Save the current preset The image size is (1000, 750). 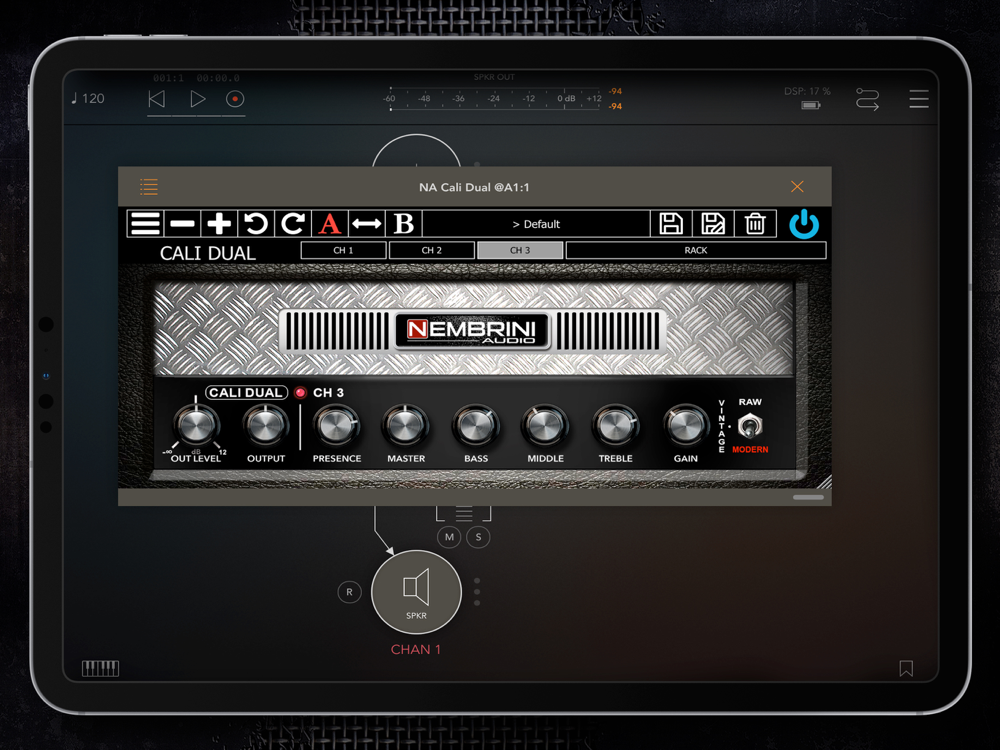(671, 224)
